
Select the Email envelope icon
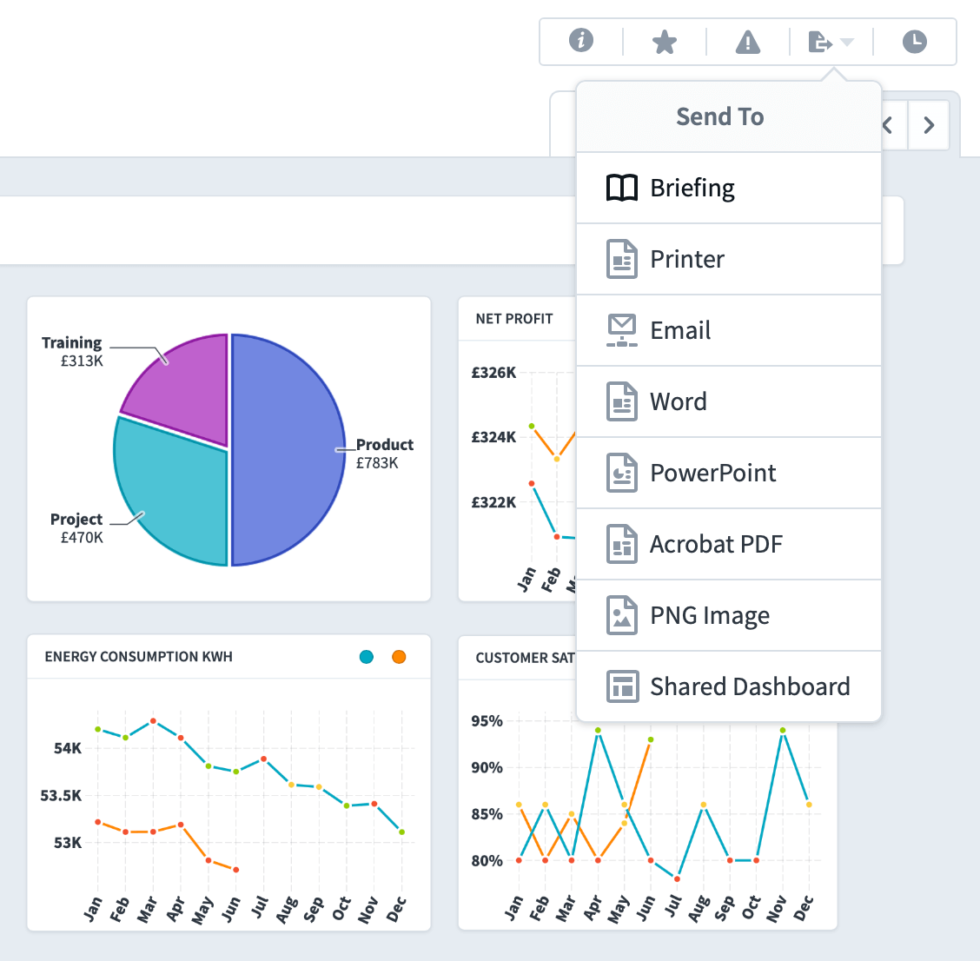[x=621, y=330]
